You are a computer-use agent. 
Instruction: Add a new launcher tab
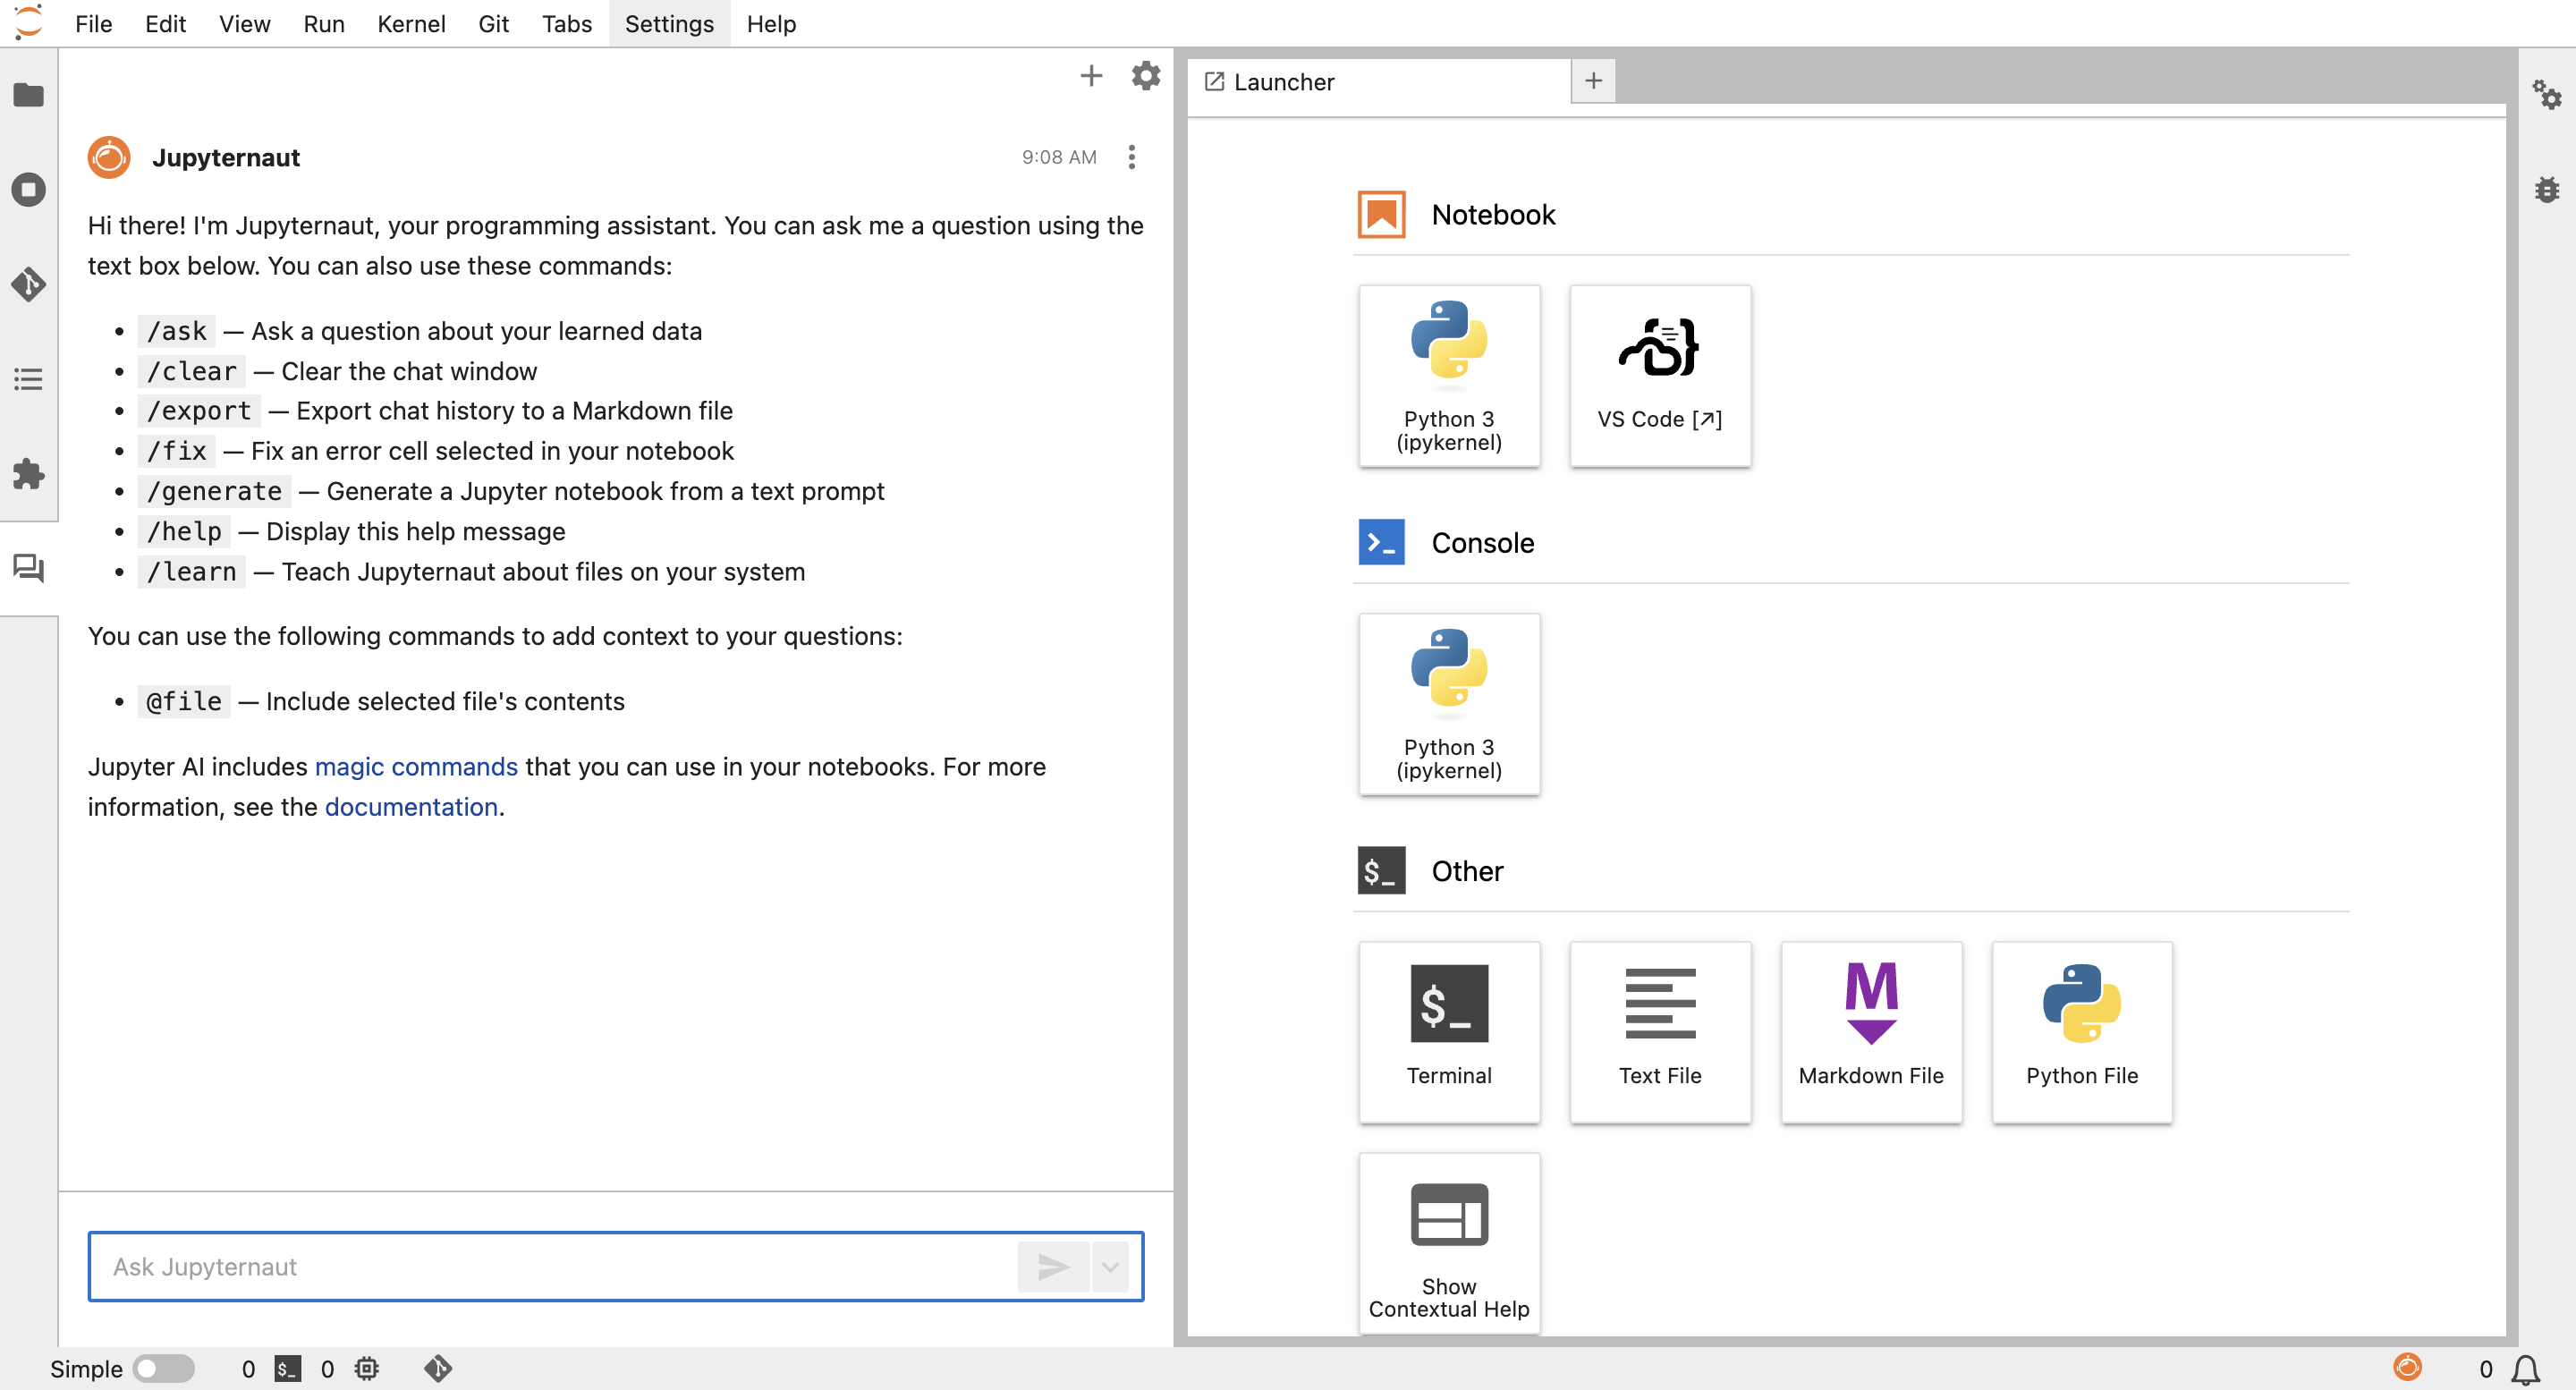pos(1593,81)
